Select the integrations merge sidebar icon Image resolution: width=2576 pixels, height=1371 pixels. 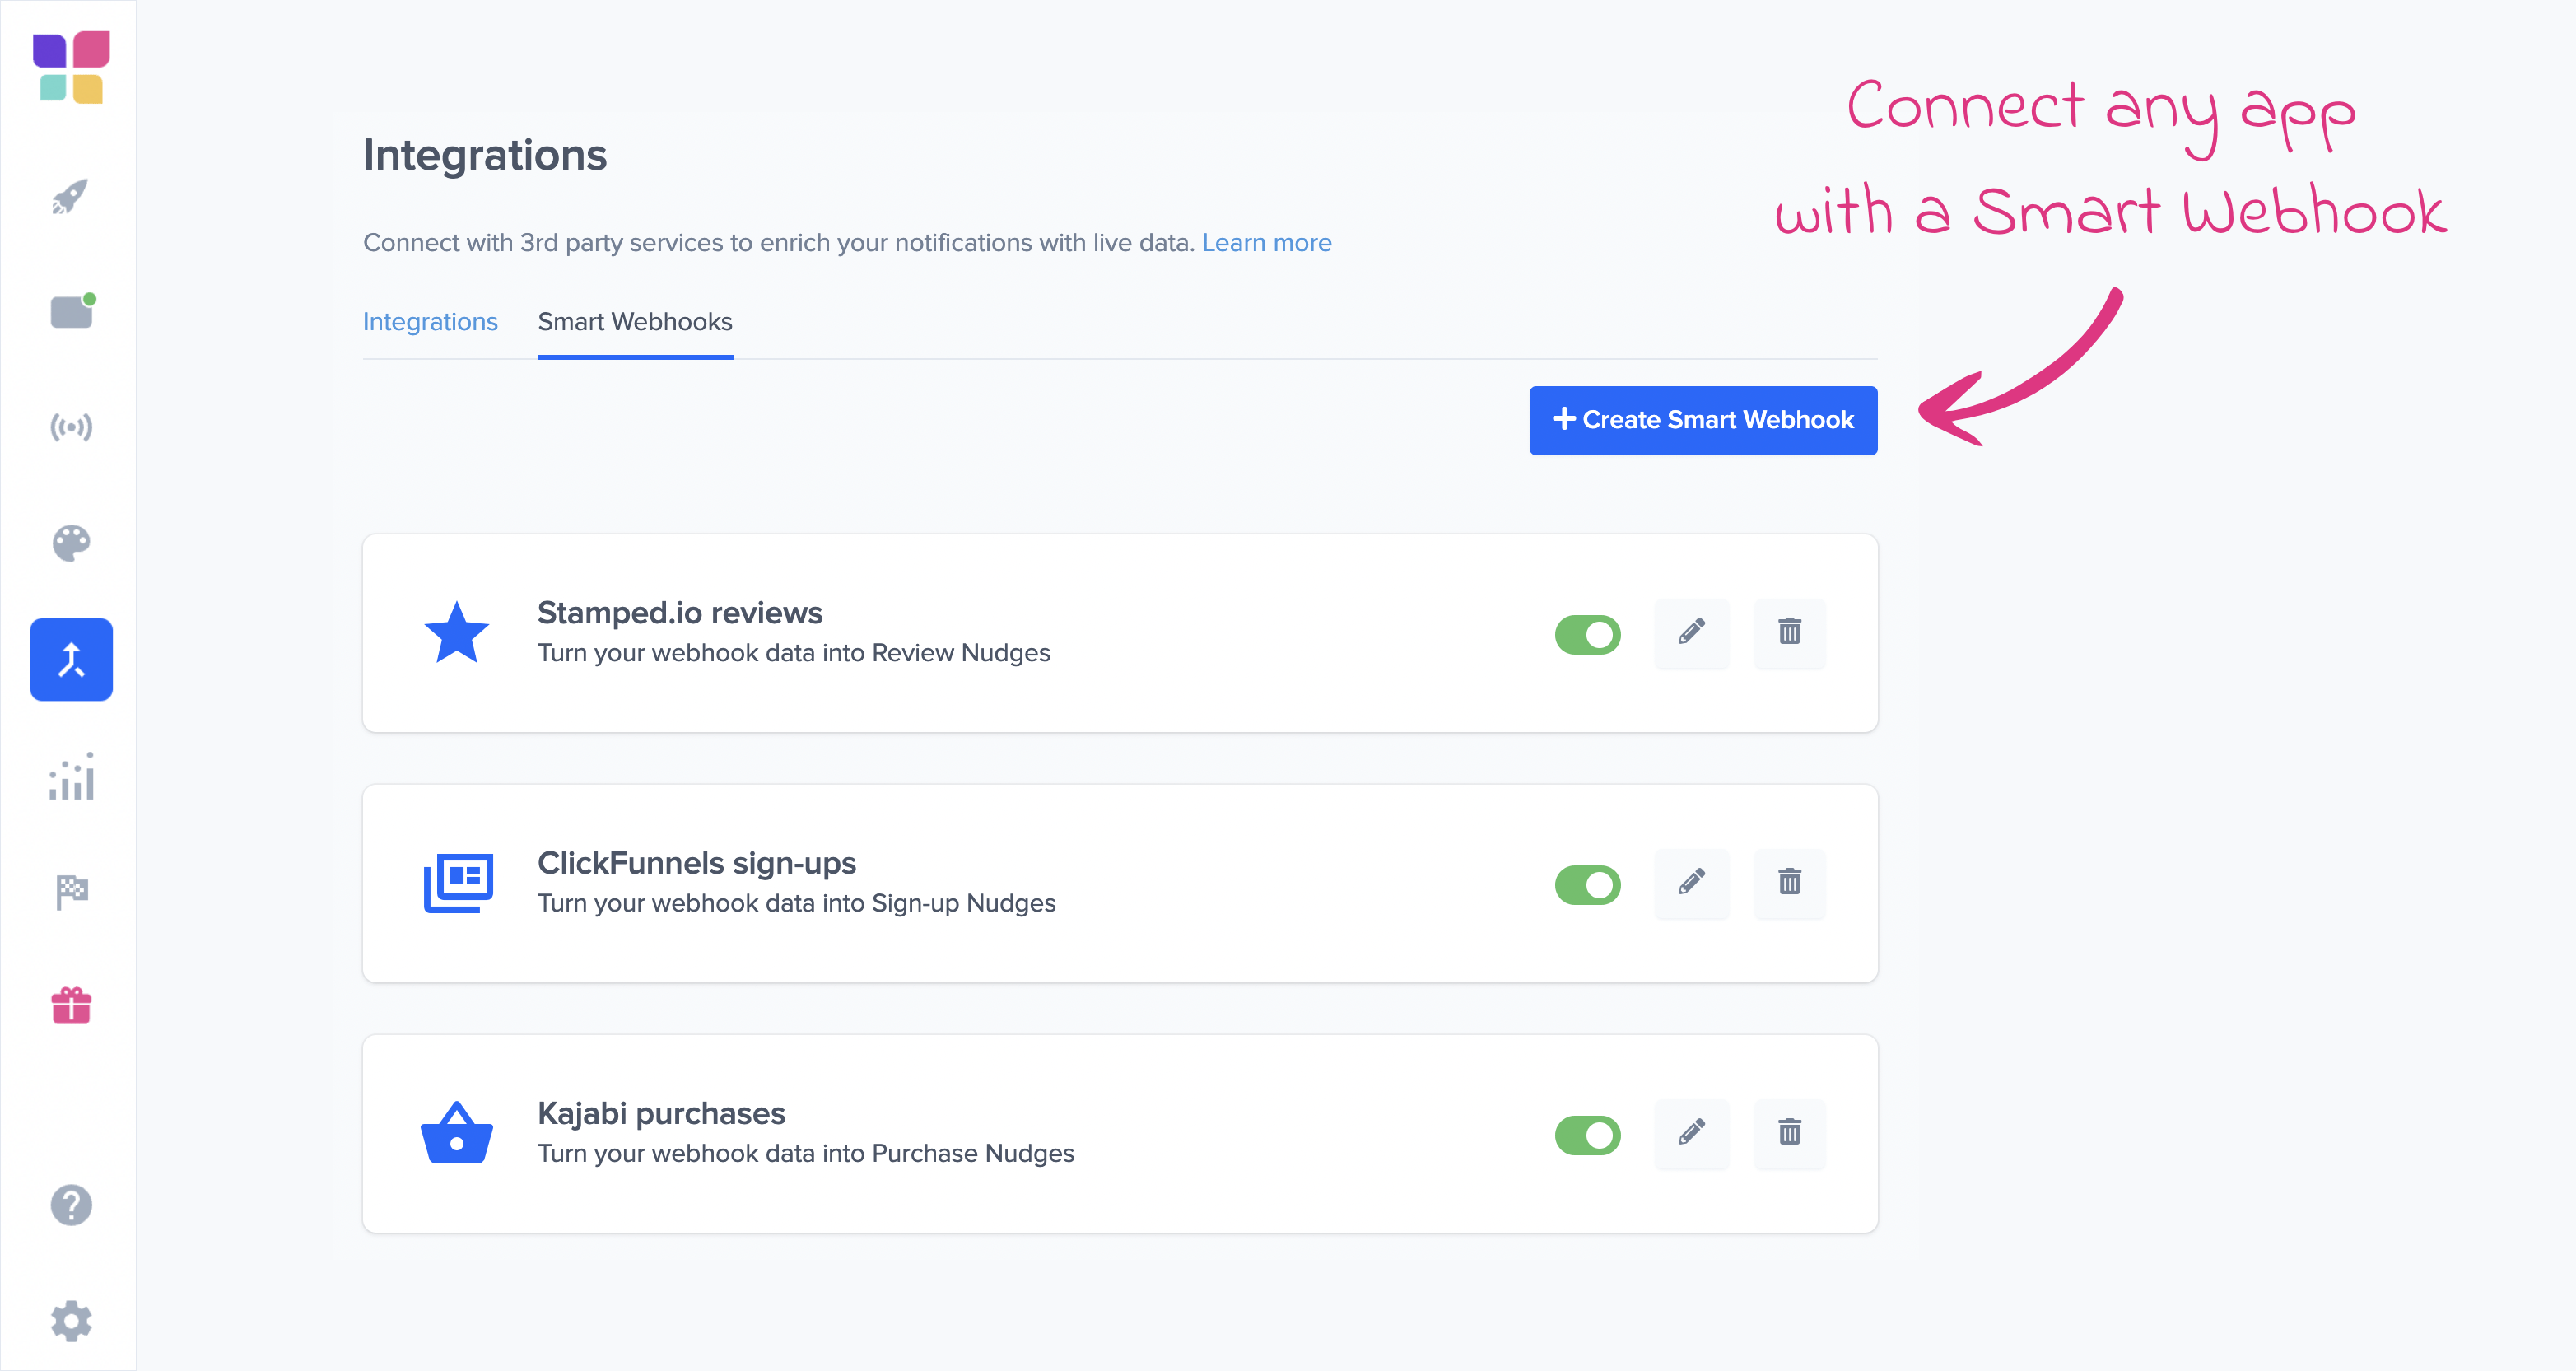coord(71,659)
